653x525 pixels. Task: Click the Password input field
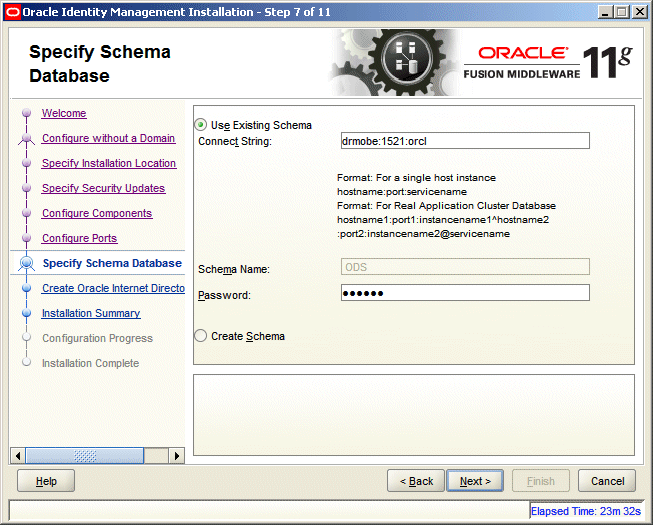click(465, 293)
